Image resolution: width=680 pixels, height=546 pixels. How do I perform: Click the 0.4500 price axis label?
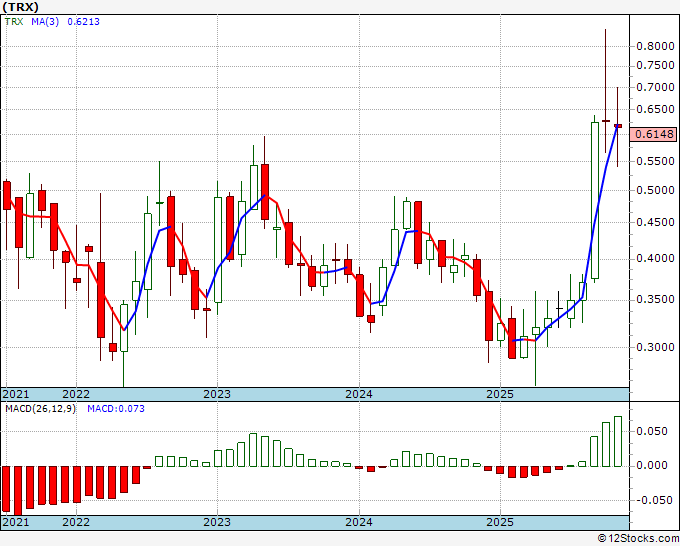(x=655, y=222)
